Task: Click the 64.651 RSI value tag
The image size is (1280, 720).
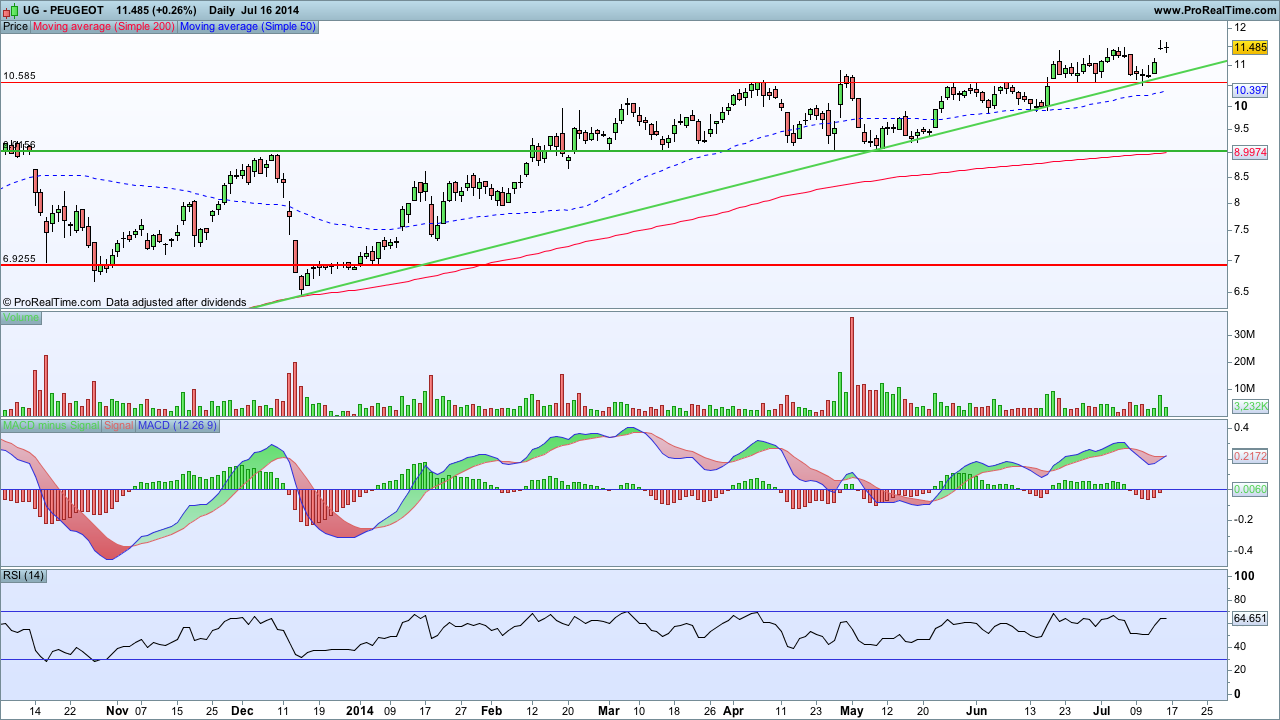Action: 1250,618
